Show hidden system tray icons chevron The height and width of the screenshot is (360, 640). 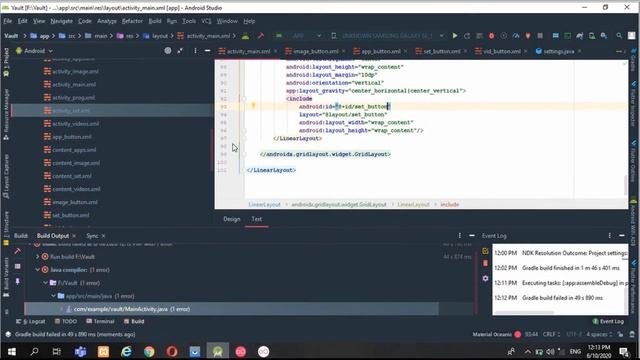pos(527,351)
